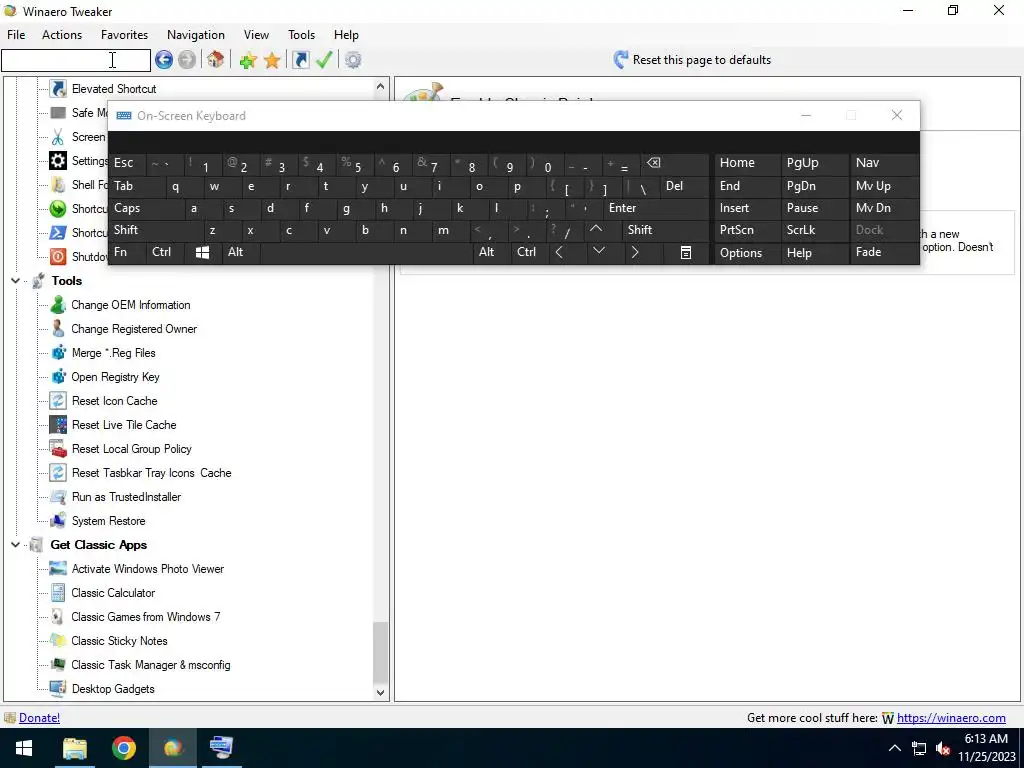Toggle Caps key on On-Screen Keyboard
The image size is (1024, 768).
tap(147, 208)
